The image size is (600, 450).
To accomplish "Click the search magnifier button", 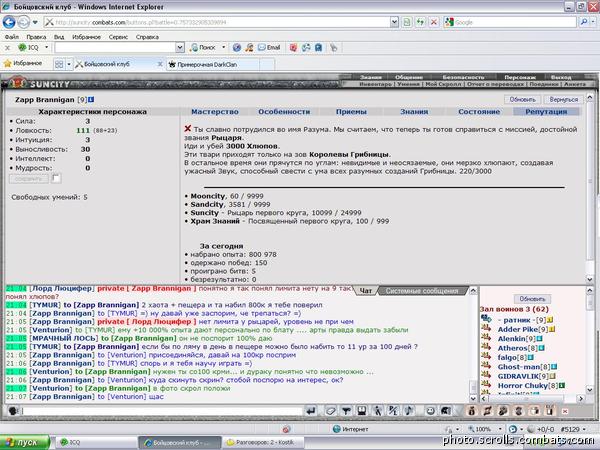I will click(584, 22).
